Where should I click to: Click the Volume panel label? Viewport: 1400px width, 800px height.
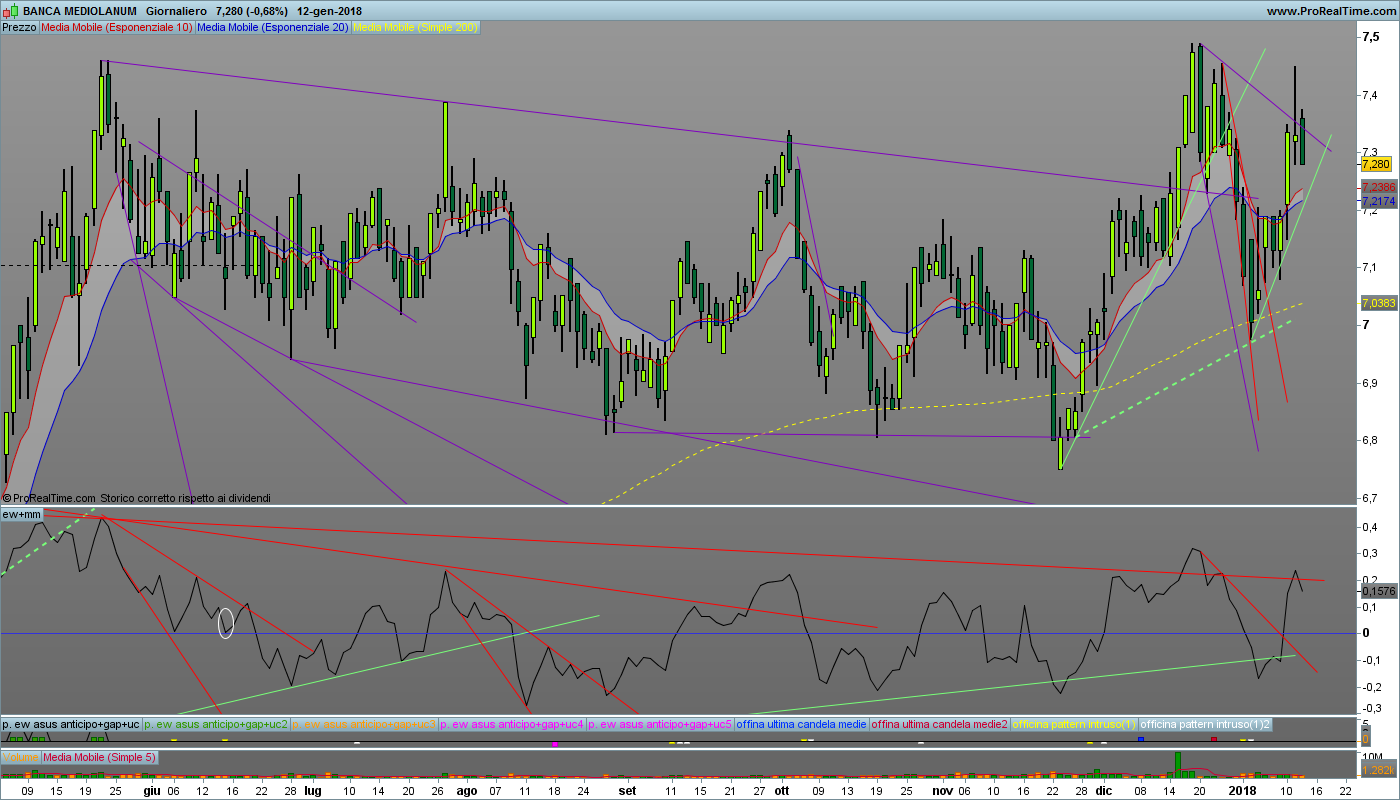[20, 757]
